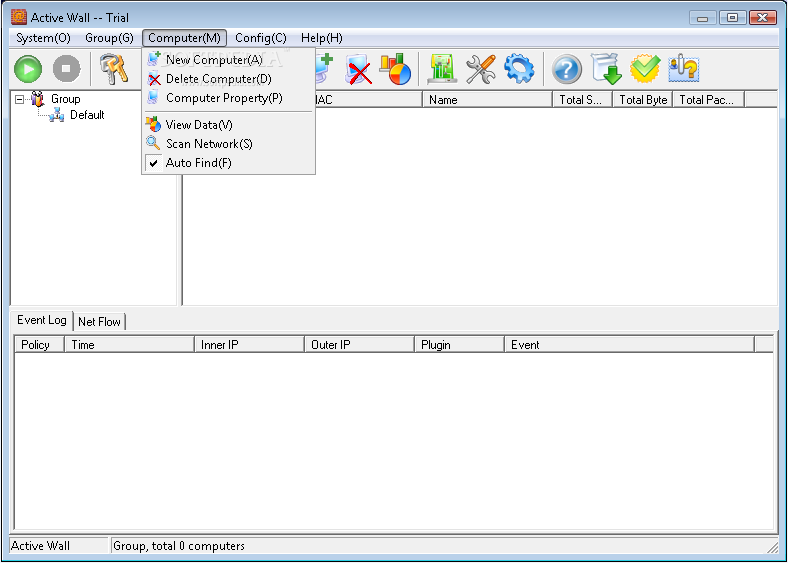The width and height of the screenshot is (788, 563).
Task: Choose Scan Network(S) from menu
Action: point(229,144)
